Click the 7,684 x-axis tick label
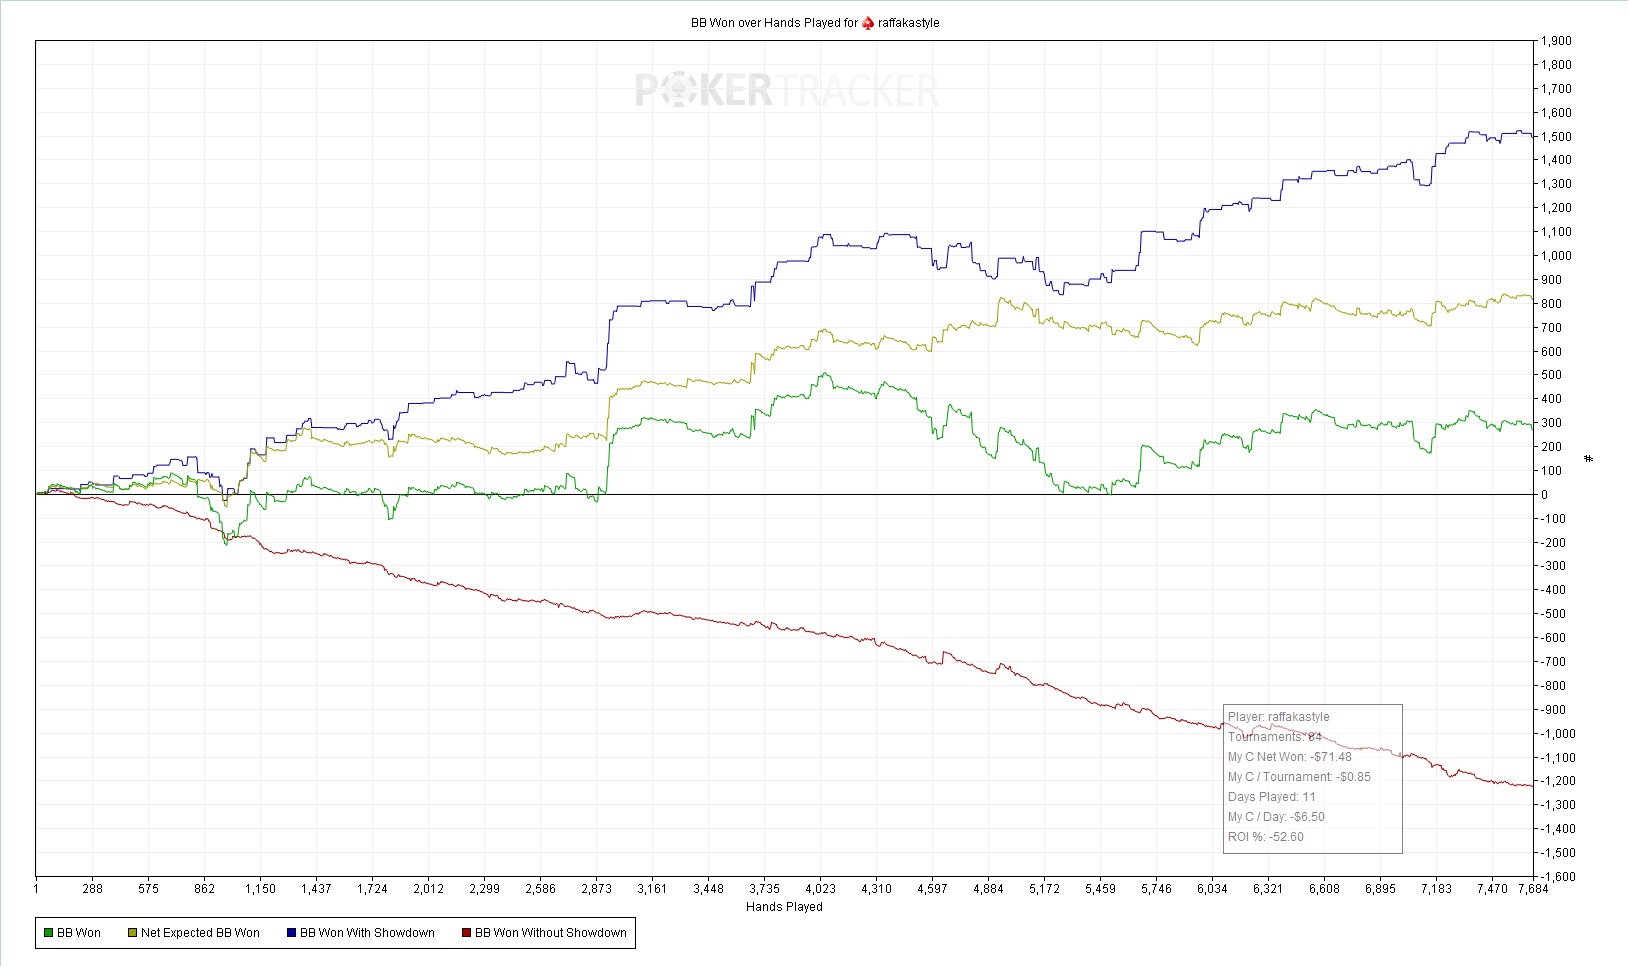Image resolution: width=1629 pixels, height=967 pixels. (x=1533, y=888)
